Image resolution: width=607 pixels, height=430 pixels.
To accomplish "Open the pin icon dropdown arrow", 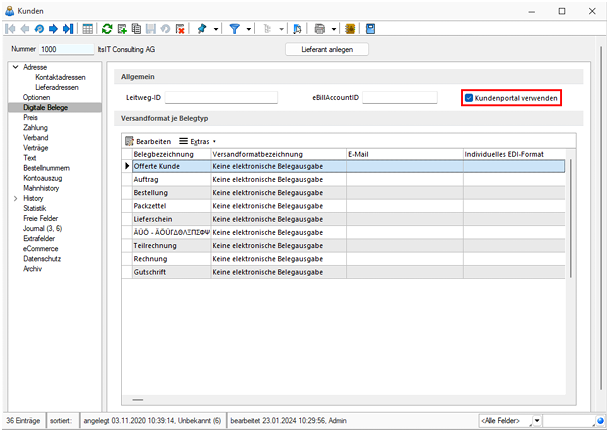I will pos(216,29).
